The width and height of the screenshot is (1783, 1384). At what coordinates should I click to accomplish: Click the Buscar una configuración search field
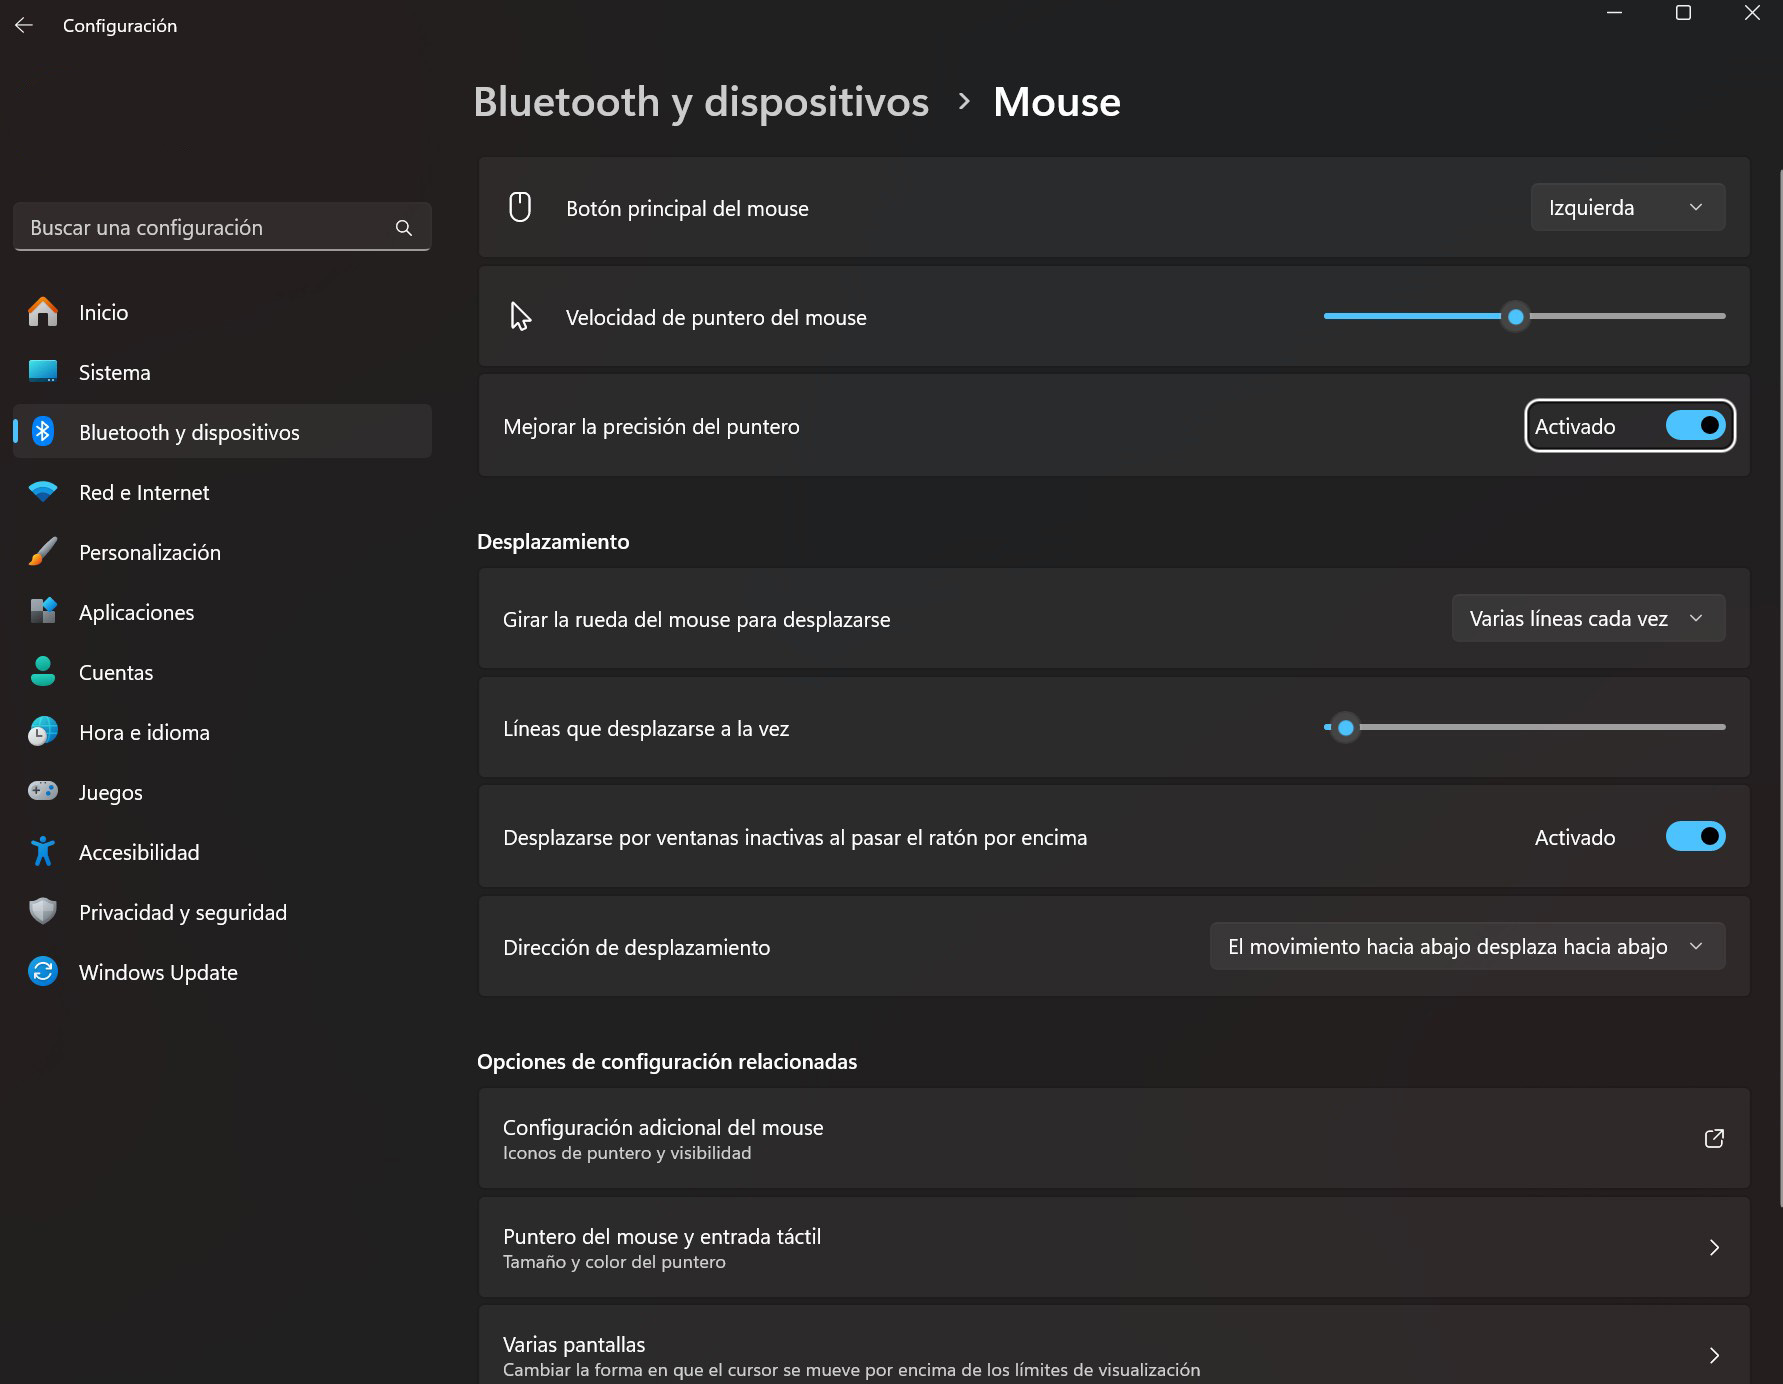(222, 227)
